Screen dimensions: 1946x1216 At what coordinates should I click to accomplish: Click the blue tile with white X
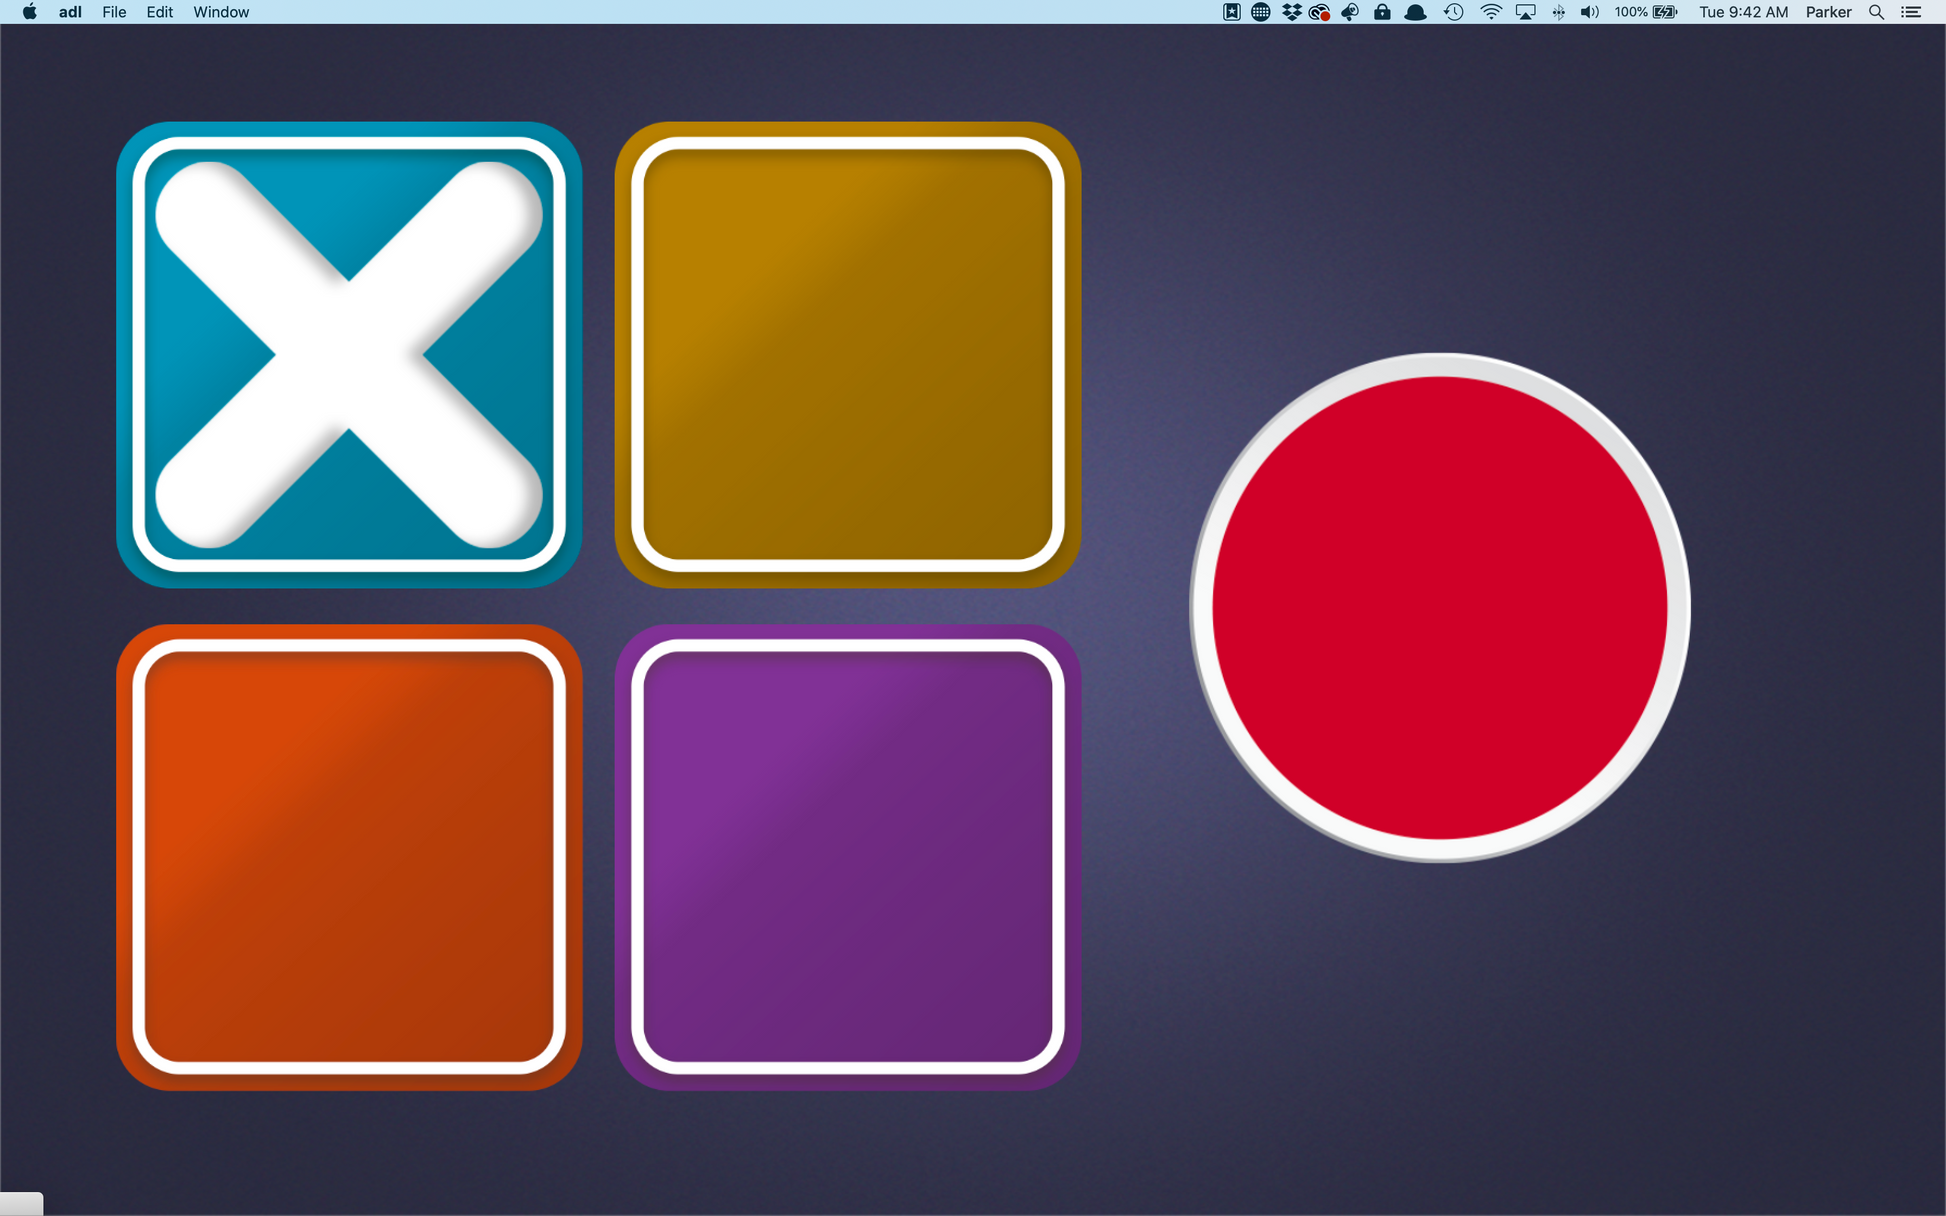point(348,354)
